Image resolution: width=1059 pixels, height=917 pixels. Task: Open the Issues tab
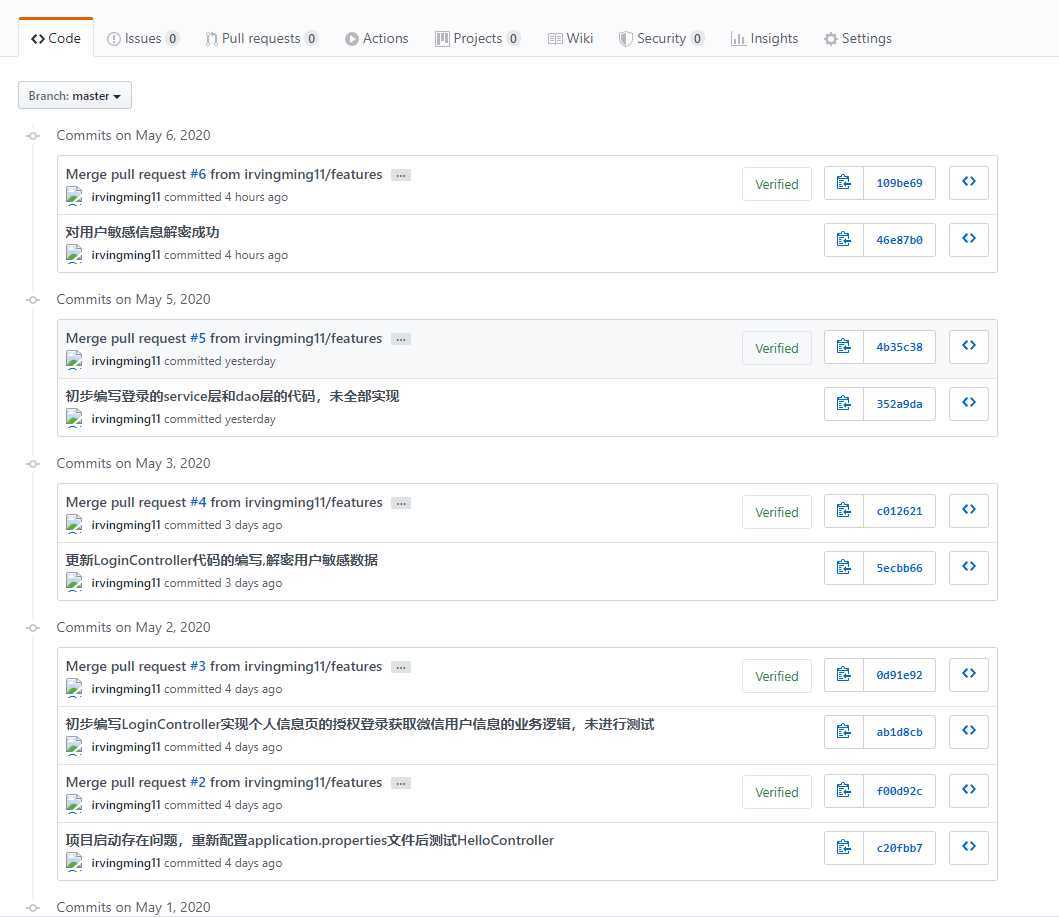pos(143,38)
